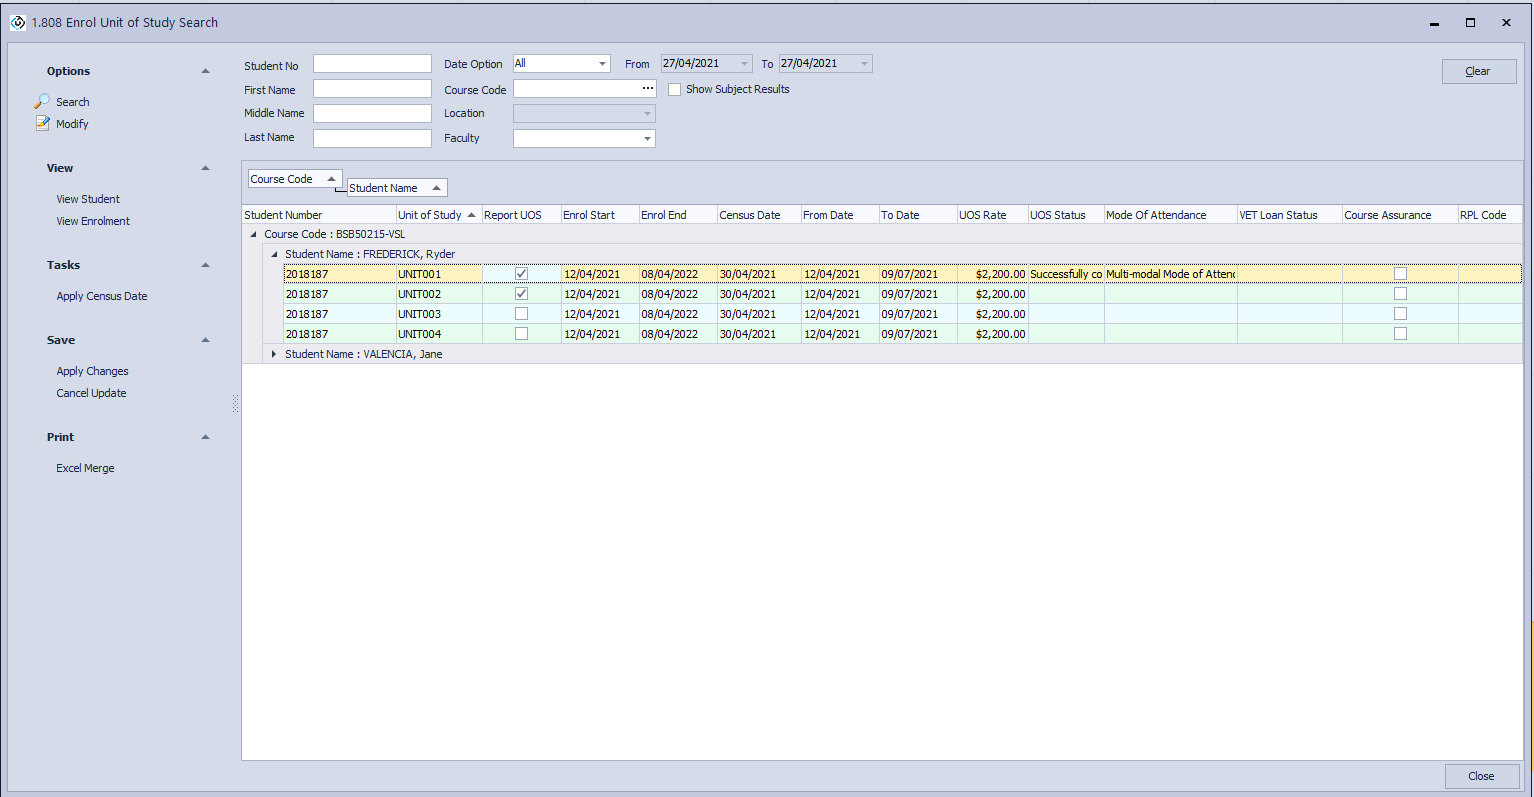Collapse the Save panel section arrow

[x=205, y=340]
